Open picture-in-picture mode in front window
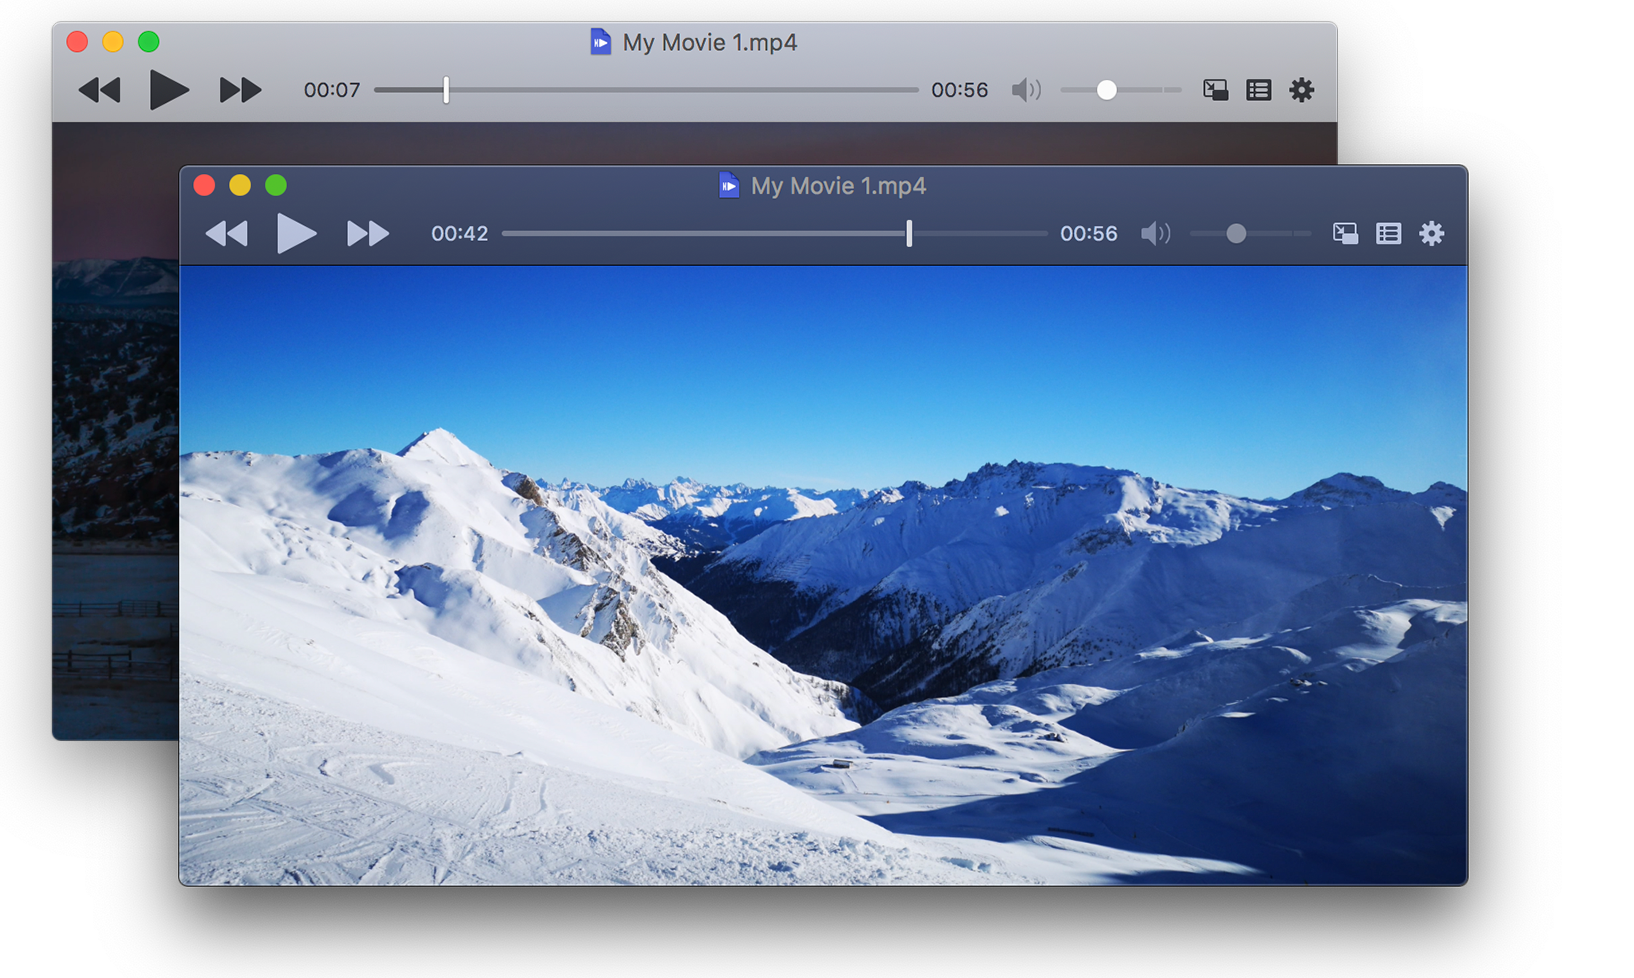This screenshot has width=1634, height=978. click(x=1345, y=233)
